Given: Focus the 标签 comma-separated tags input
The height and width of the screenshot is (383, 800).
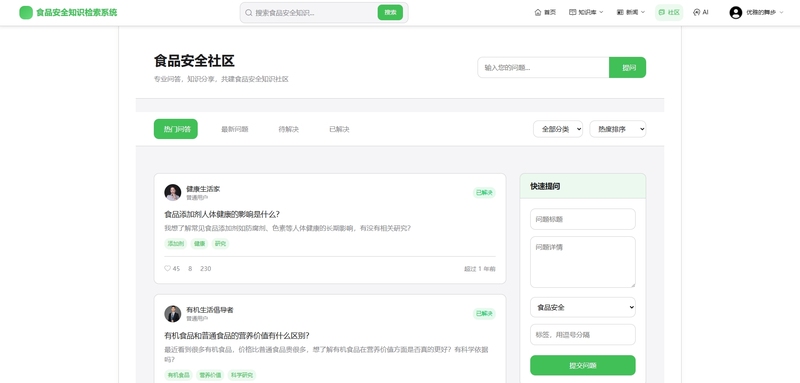Looking at the screenshot, I should [x=583, y=335].
